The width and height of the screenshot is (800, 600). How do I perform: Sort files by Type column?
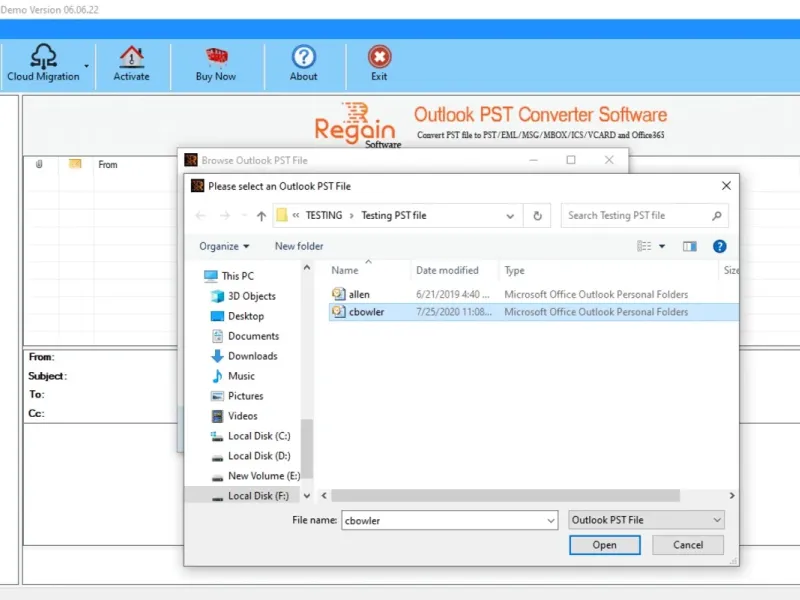514,270
